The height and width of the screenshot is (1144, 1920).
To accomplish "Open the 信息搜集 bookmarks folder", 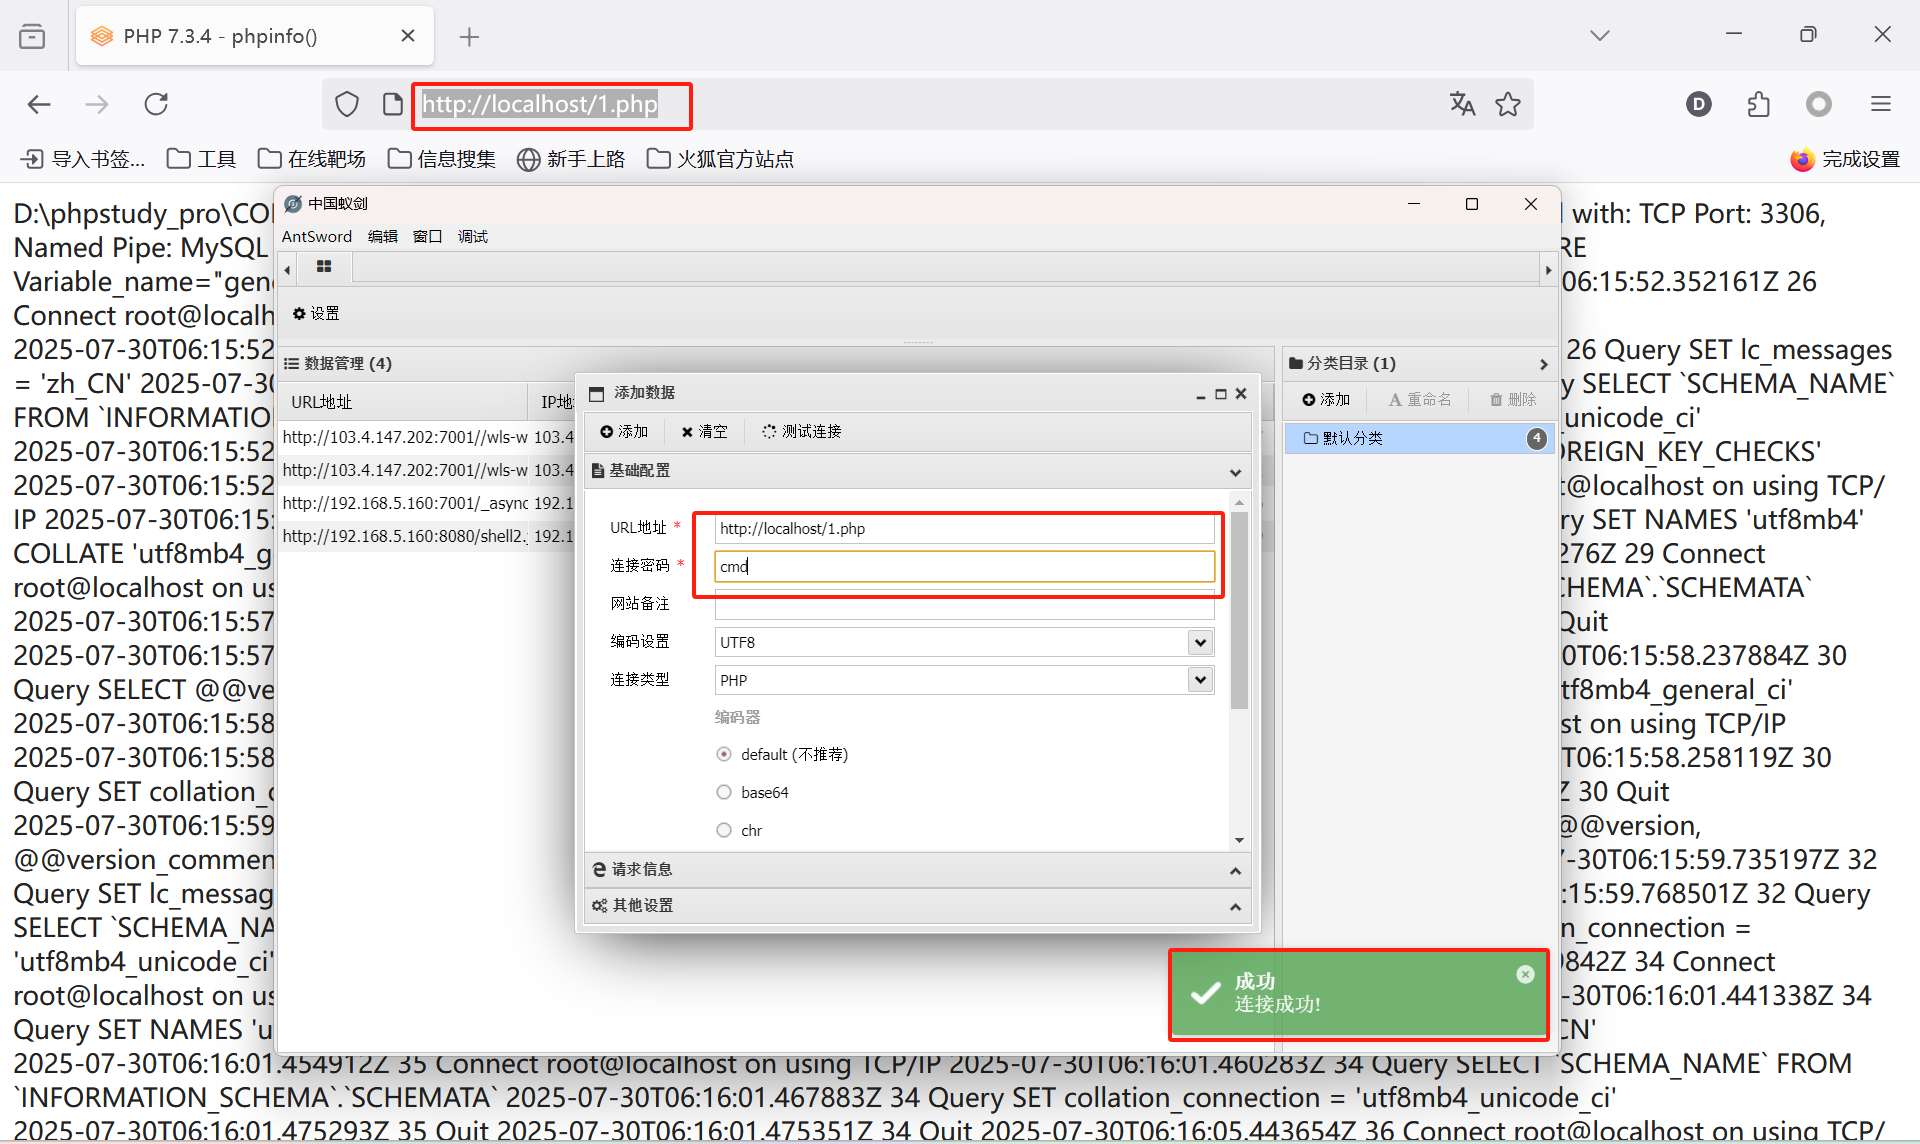I will [442, 159].
